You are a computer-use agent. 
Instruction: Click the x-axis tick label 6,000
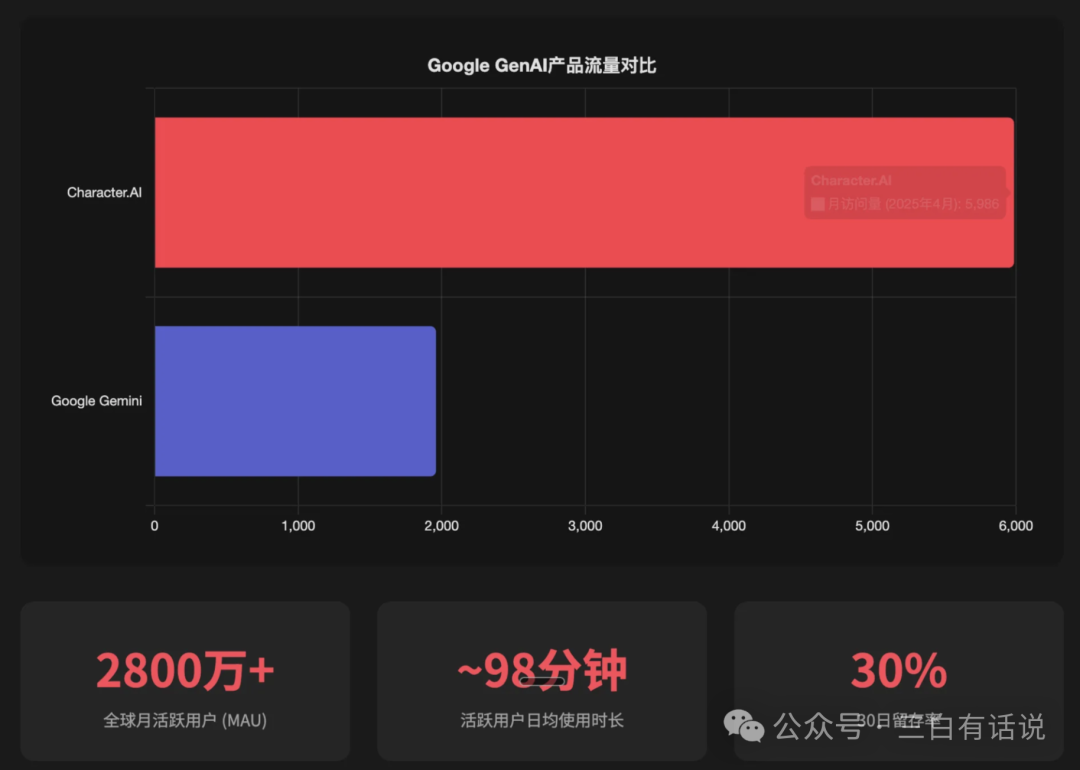[1016, 526]
